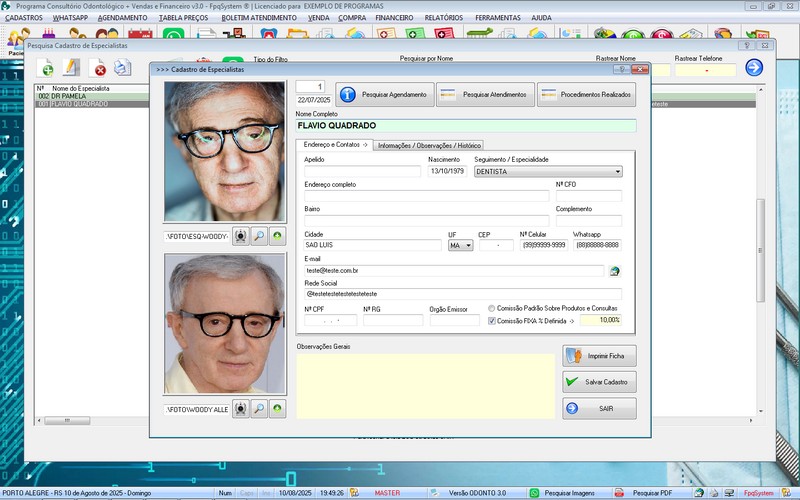The image size is (800, 500).
Task: Click the magnifier icon beside the top photo path
Action: tap(258, 237)
